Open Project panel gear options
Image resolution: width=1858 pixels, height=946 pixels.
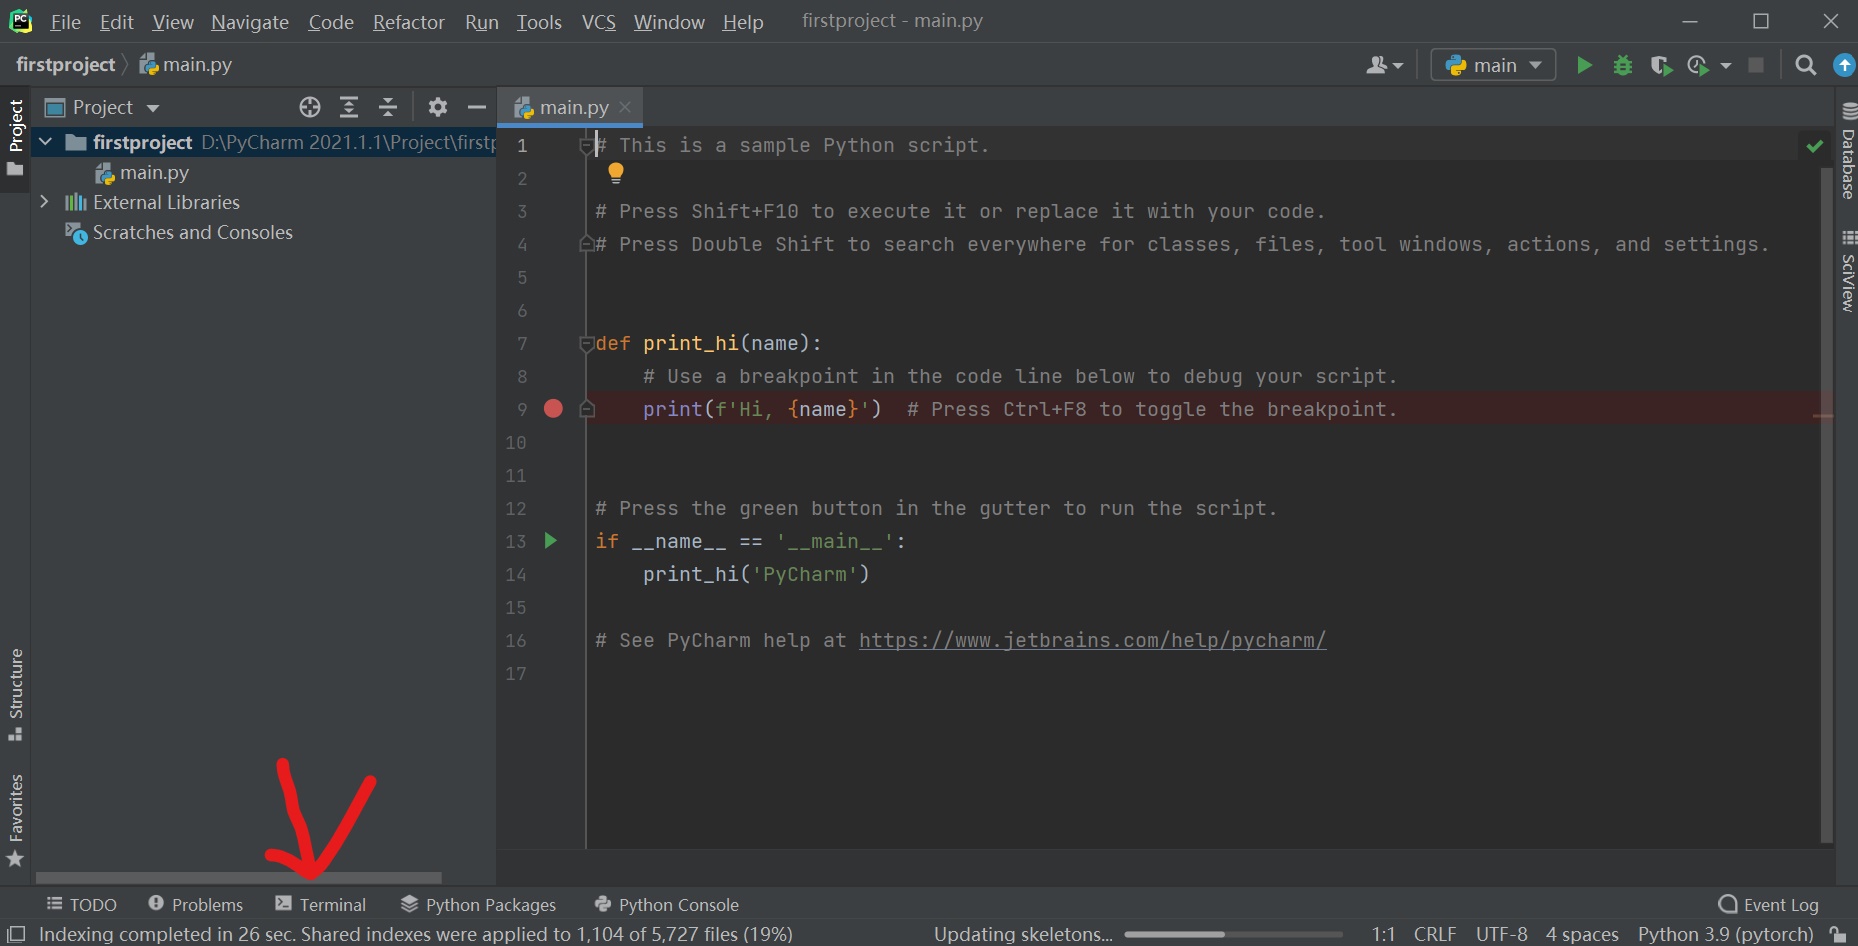438,107
